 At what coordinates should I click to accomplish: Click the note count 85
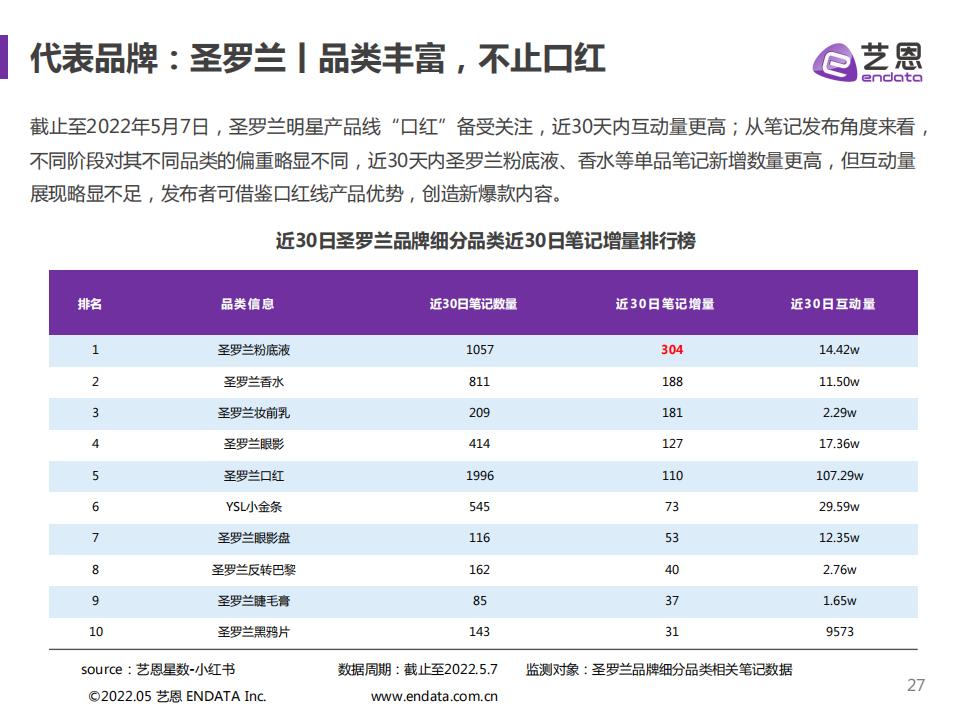pyautogui.click(x=479, y=601)
